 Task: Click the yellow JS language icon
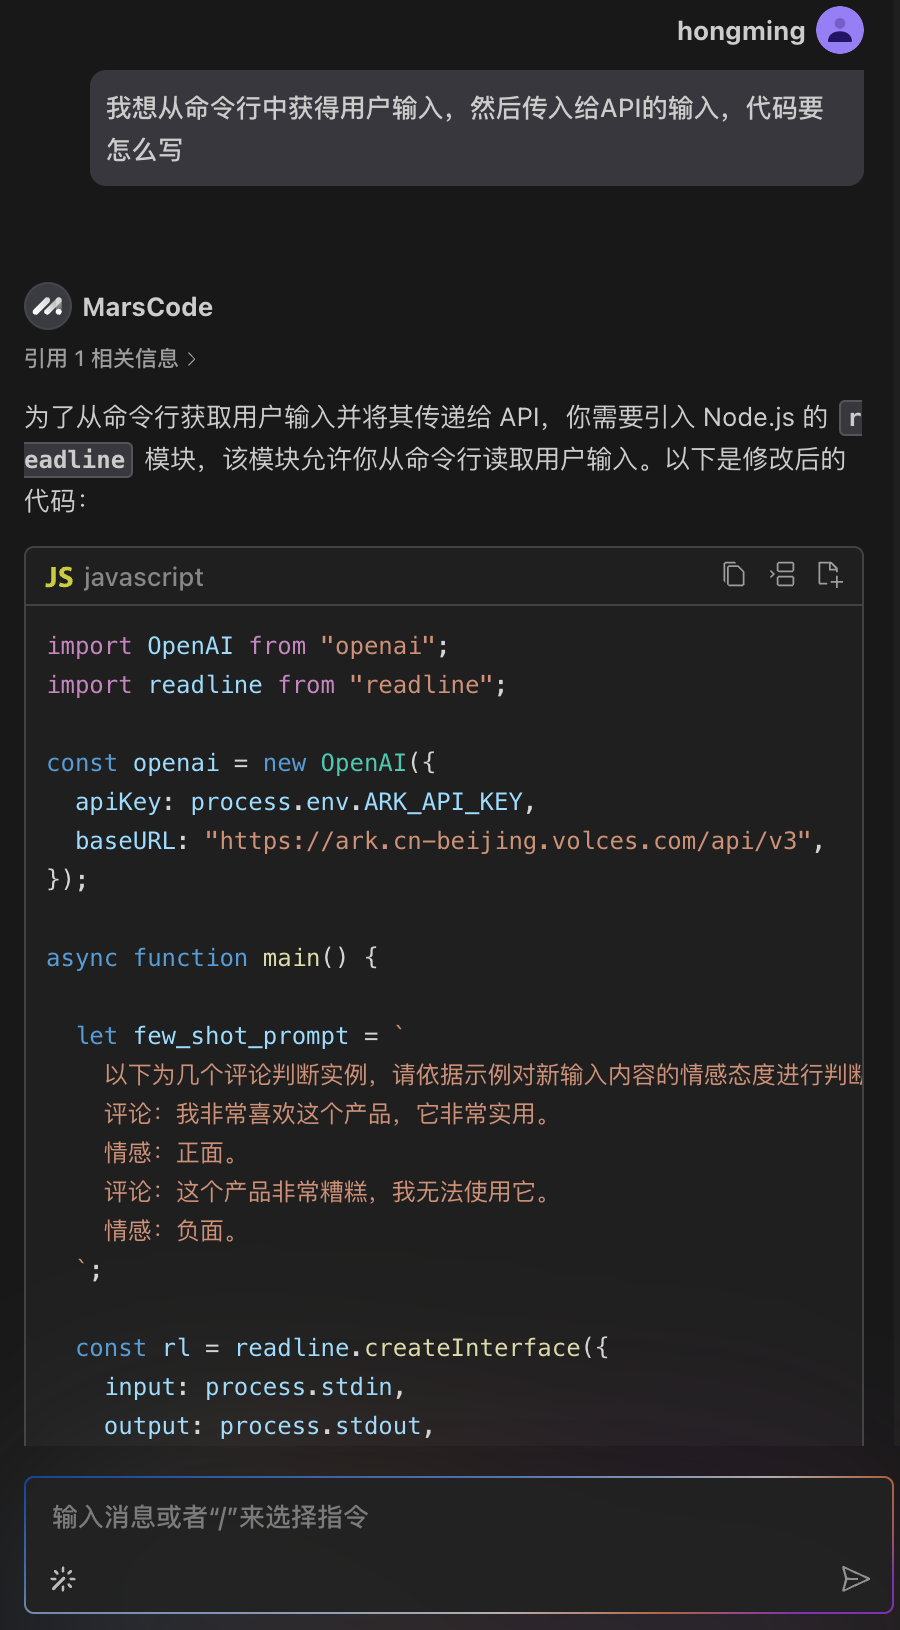[59, 577]
